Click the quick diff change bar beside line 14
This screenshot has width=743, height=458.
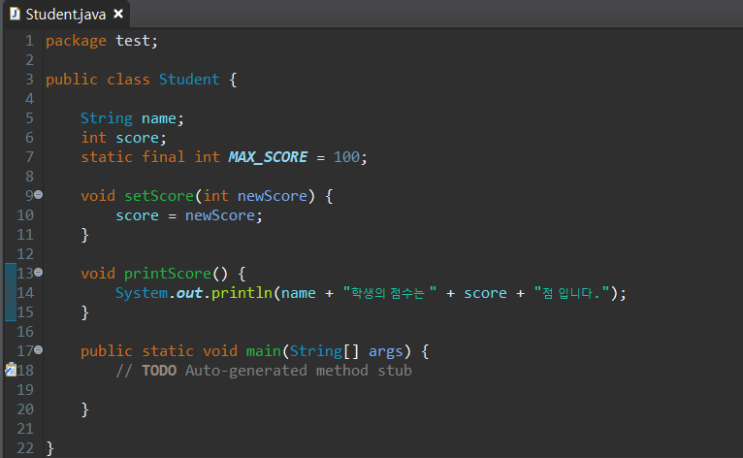[9, 292]
